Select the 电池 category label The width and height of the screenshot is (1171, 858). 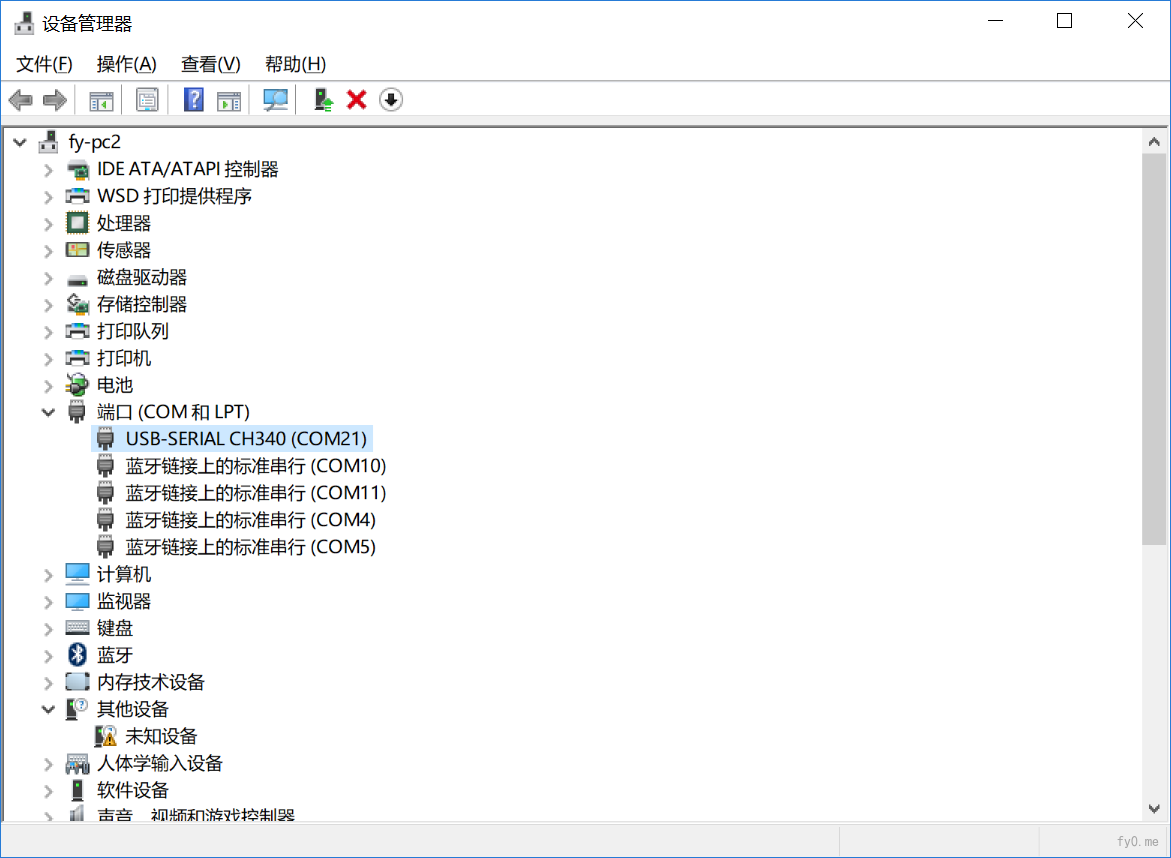[x=115, y=385]
